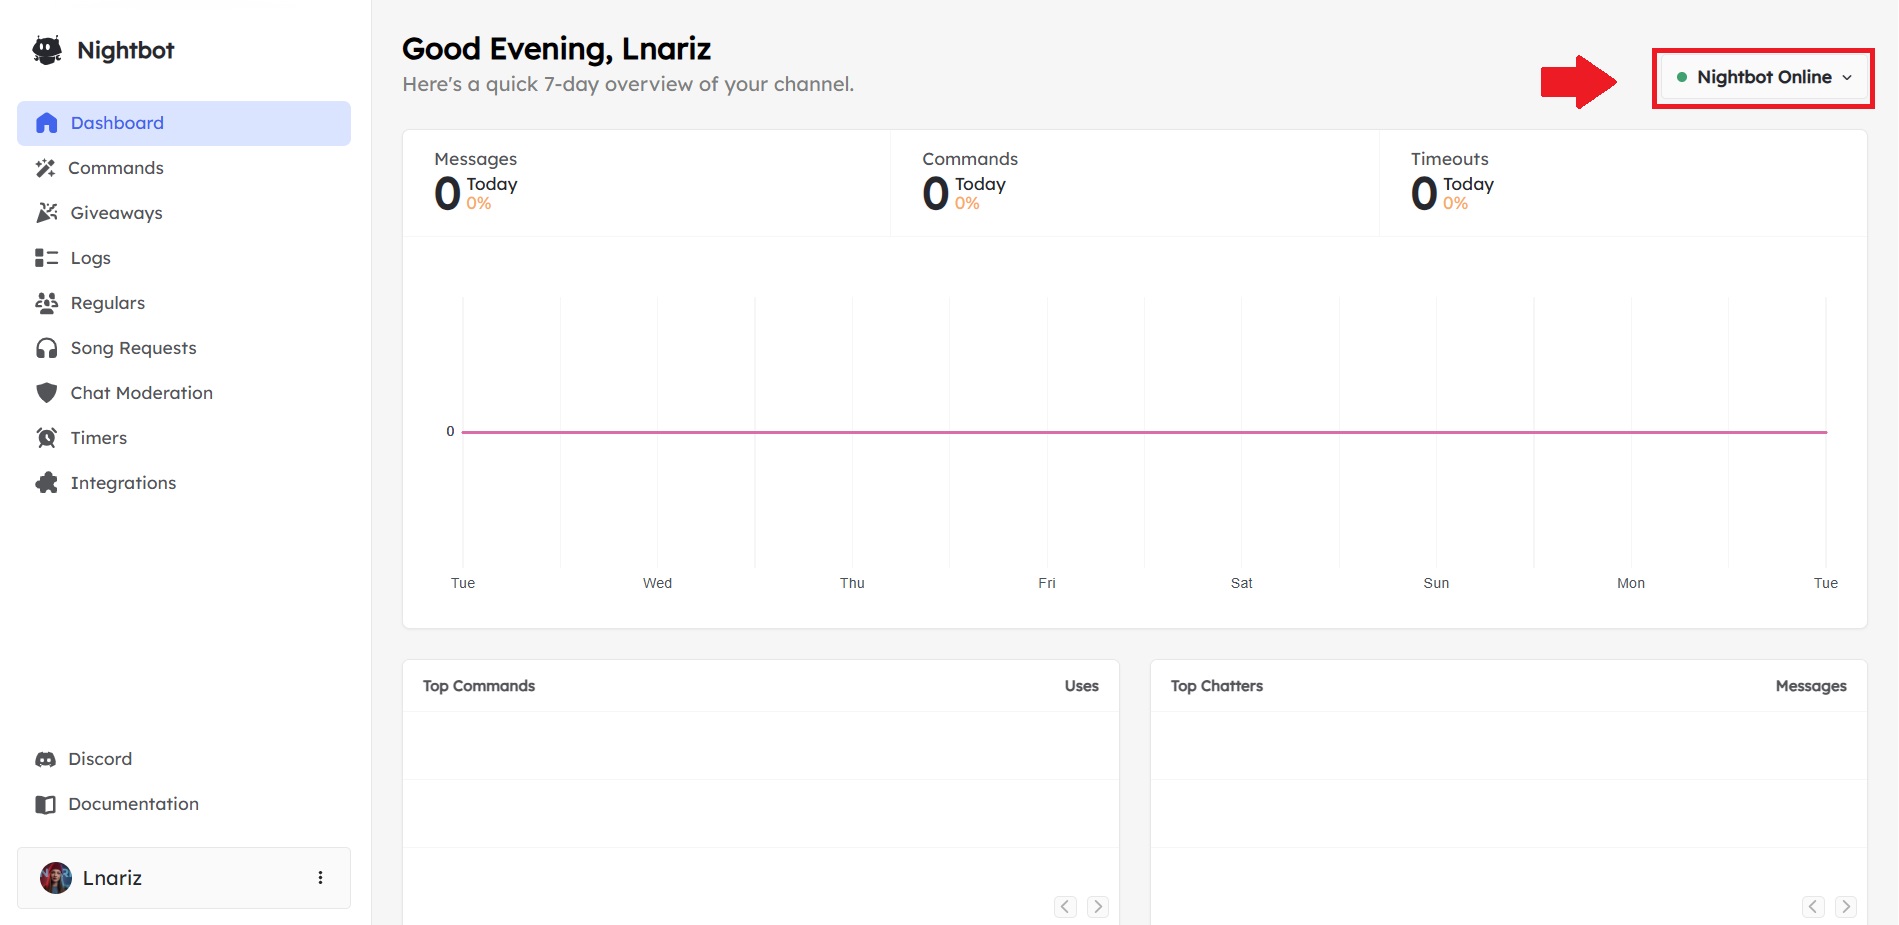Open the Regulars sidebar section
Screen dimensions: 1899x925
tap(184, 303)
